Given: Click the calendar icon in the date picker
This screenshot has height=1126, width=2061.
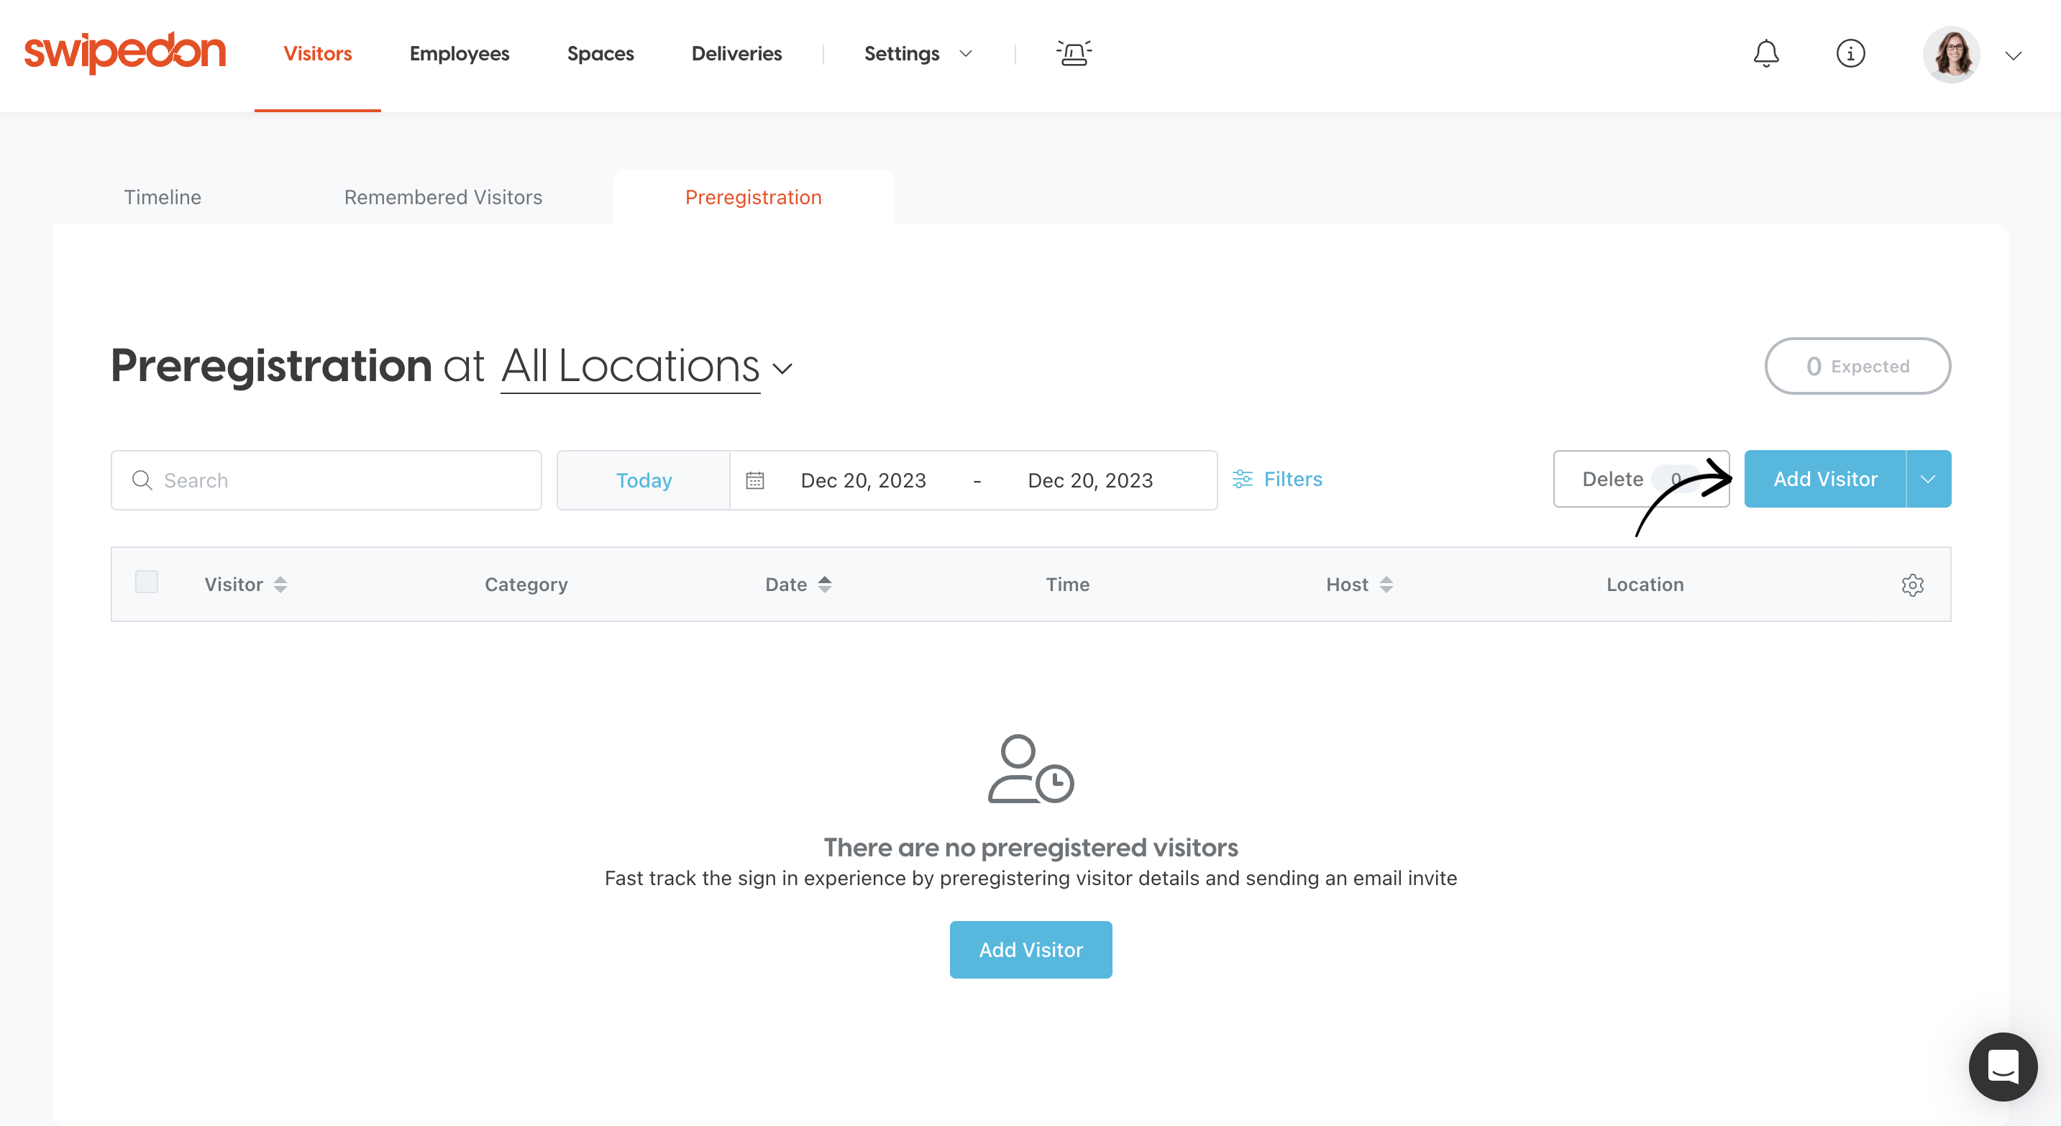Looking at the screenshot, I should 756,480.
